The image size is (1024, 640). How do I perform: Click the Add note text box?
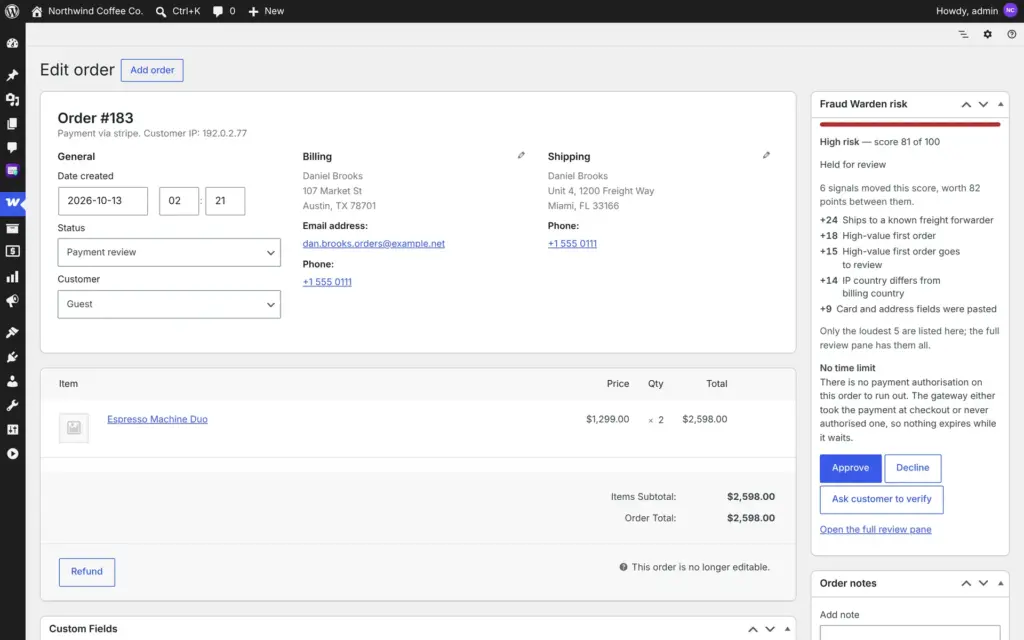[x=910, y=633]
